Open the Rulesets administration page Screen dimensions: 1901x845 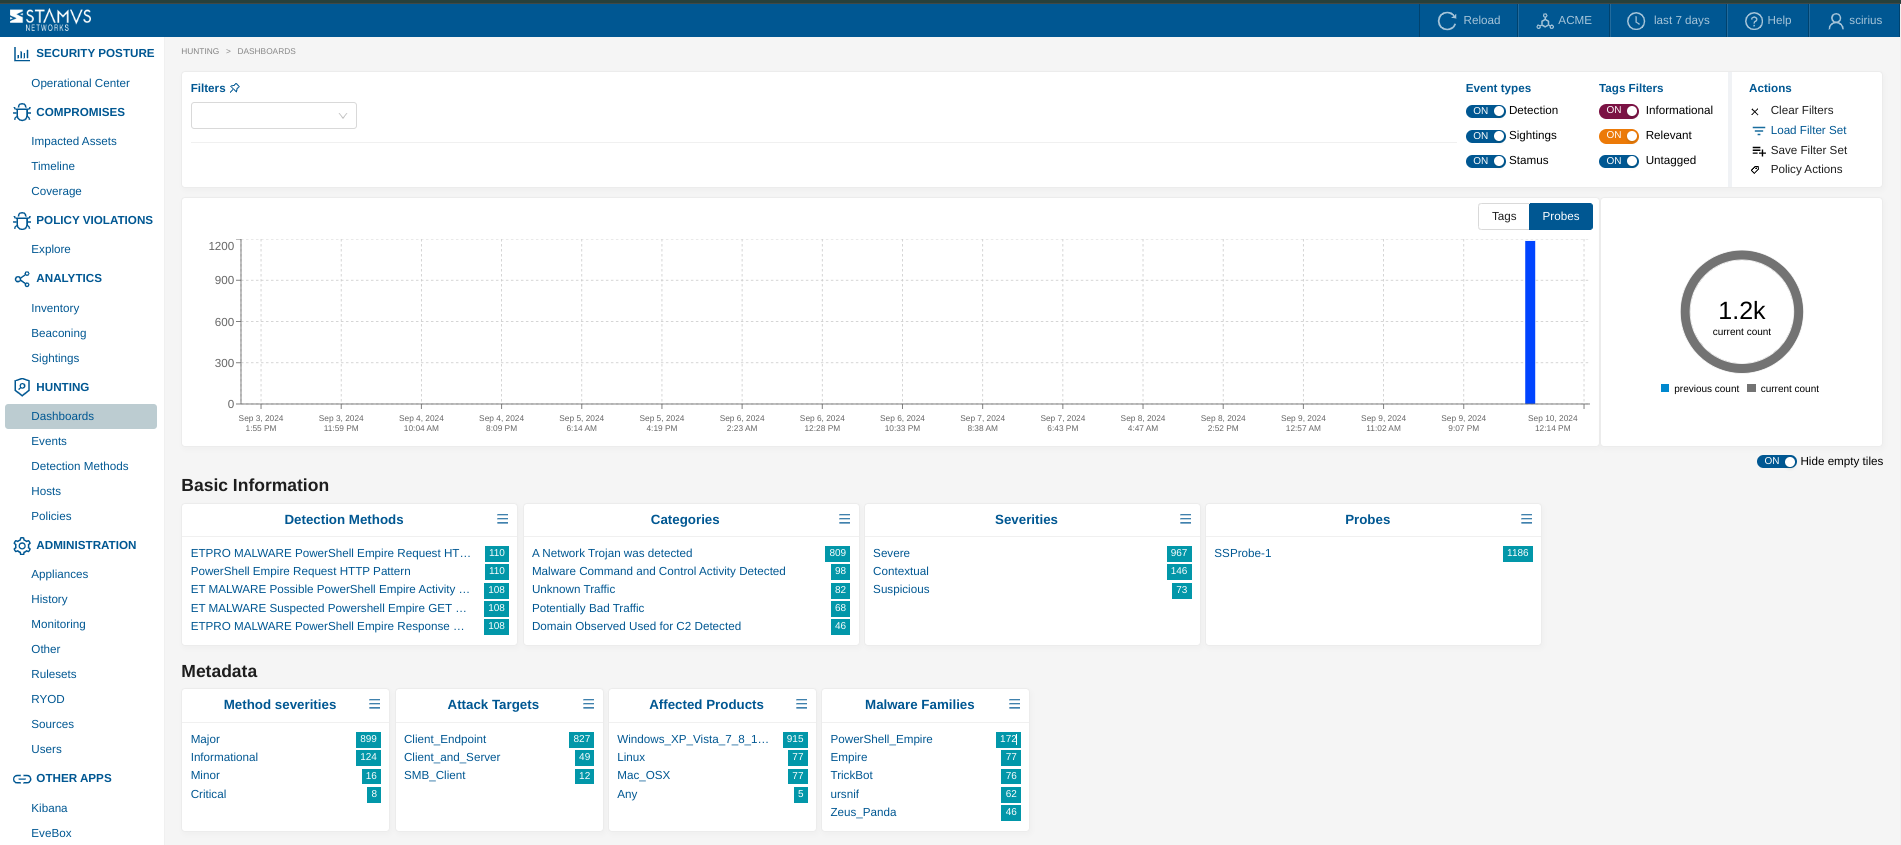pyautogui.click(x=54, y=674)
